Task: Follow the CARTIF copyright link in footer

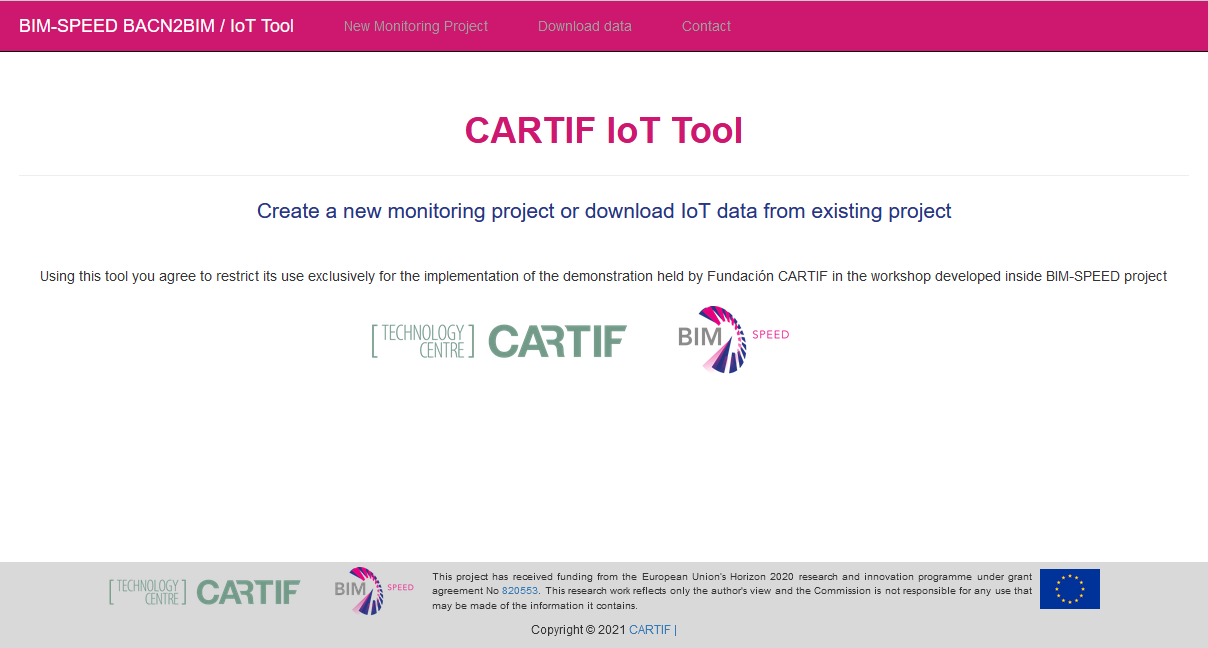Action: pyautogui.click(x=650, y=630)
